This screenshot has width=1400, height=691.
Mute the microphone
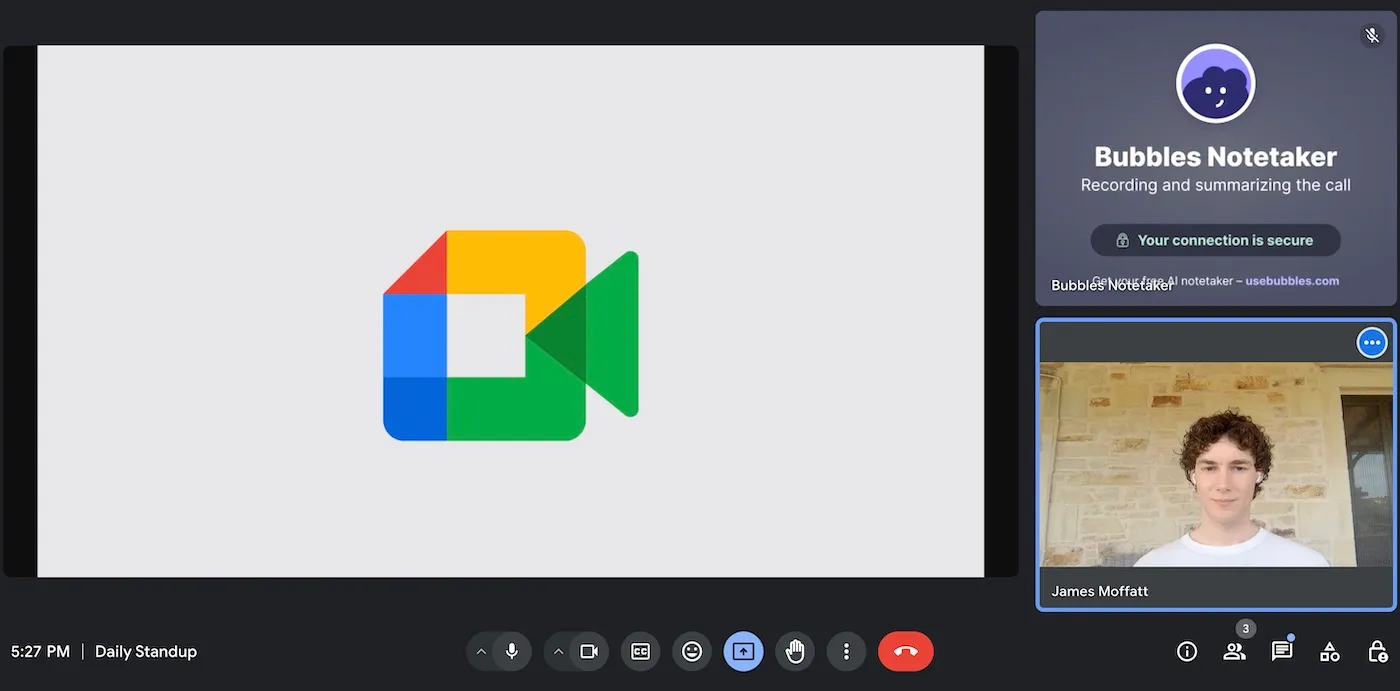(512, 652)
